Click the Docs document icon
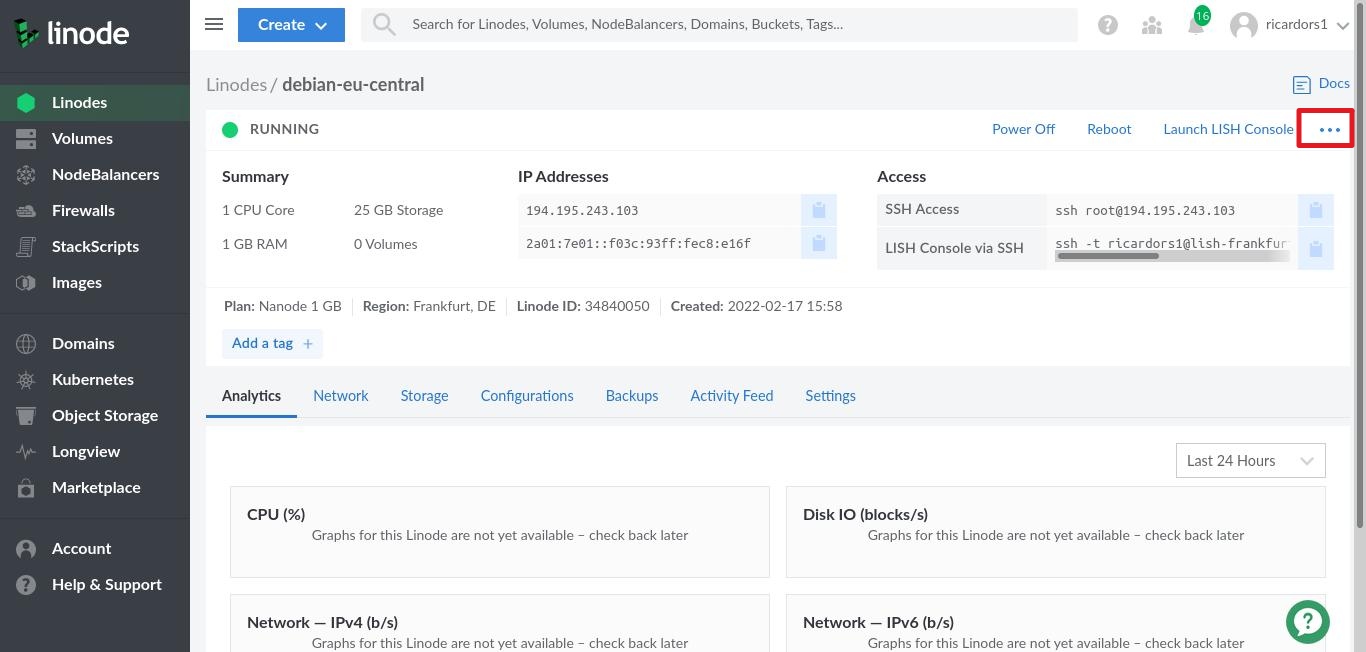1366x652 pixels. click(1302, 85)
